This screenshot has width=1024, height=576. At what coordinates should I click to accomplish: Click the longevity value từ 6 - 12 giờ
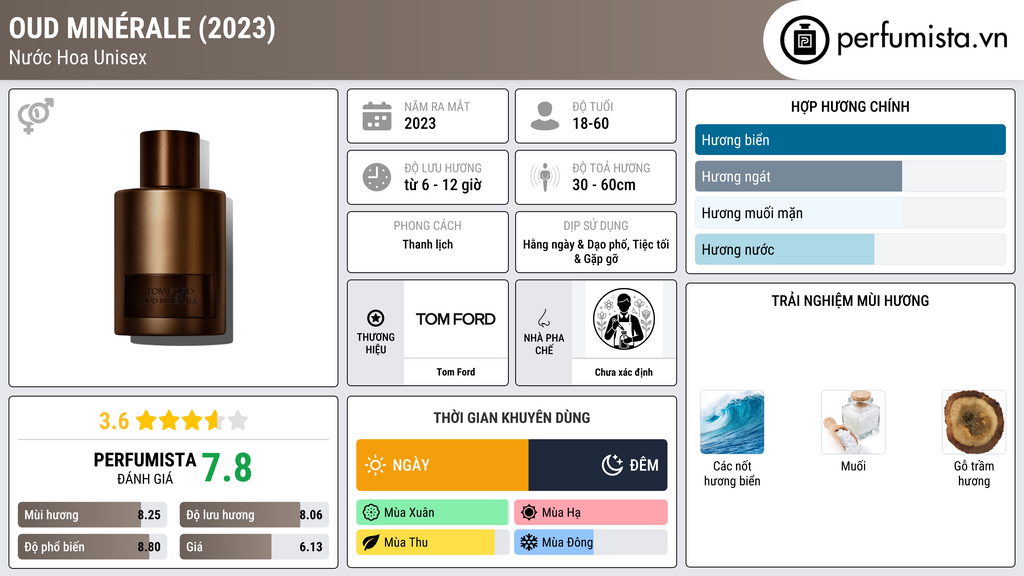click(443, 185)
